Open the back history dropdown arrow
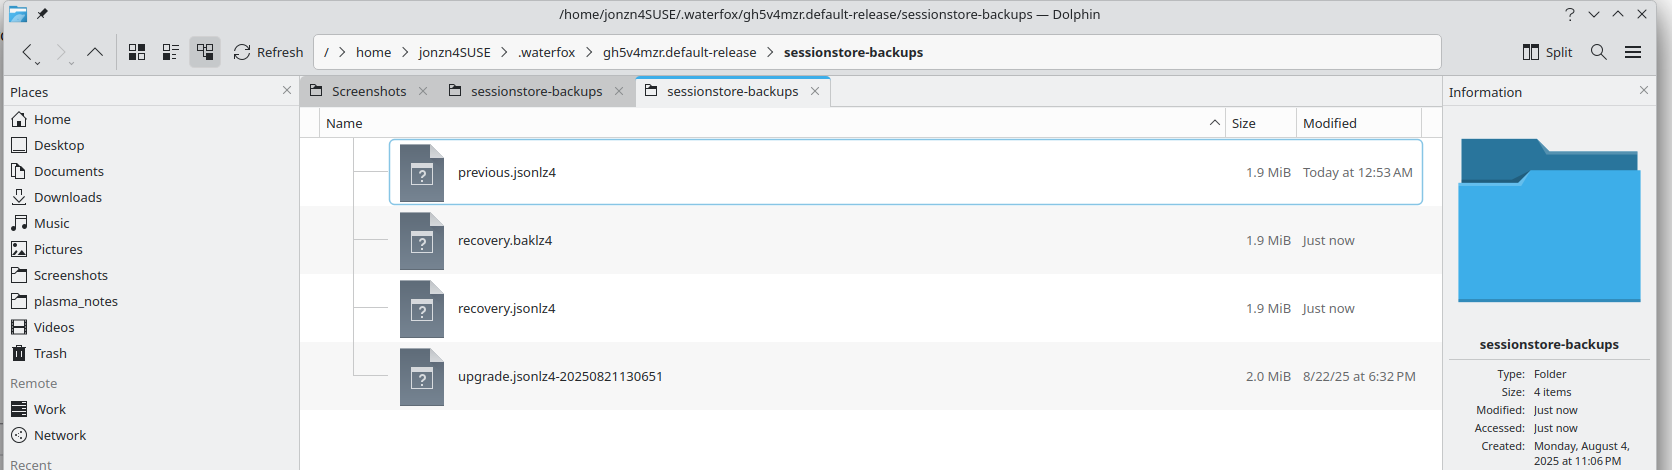1672x470 pixels. (x=38, y=63)
